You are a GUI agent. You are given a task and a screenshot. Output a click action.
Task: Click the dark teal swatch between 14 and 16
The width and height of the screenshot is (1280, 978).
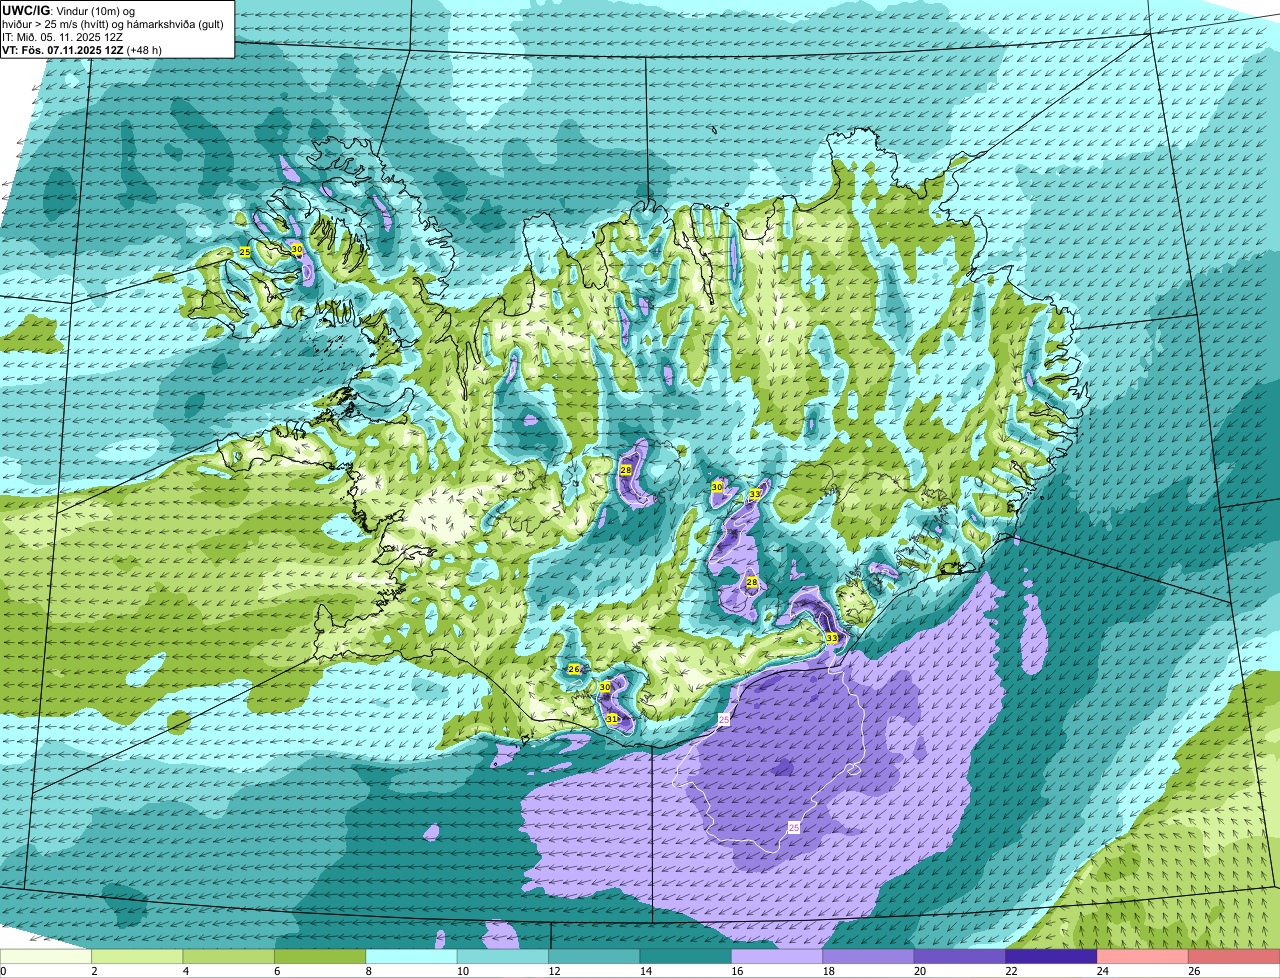[686, 956]
